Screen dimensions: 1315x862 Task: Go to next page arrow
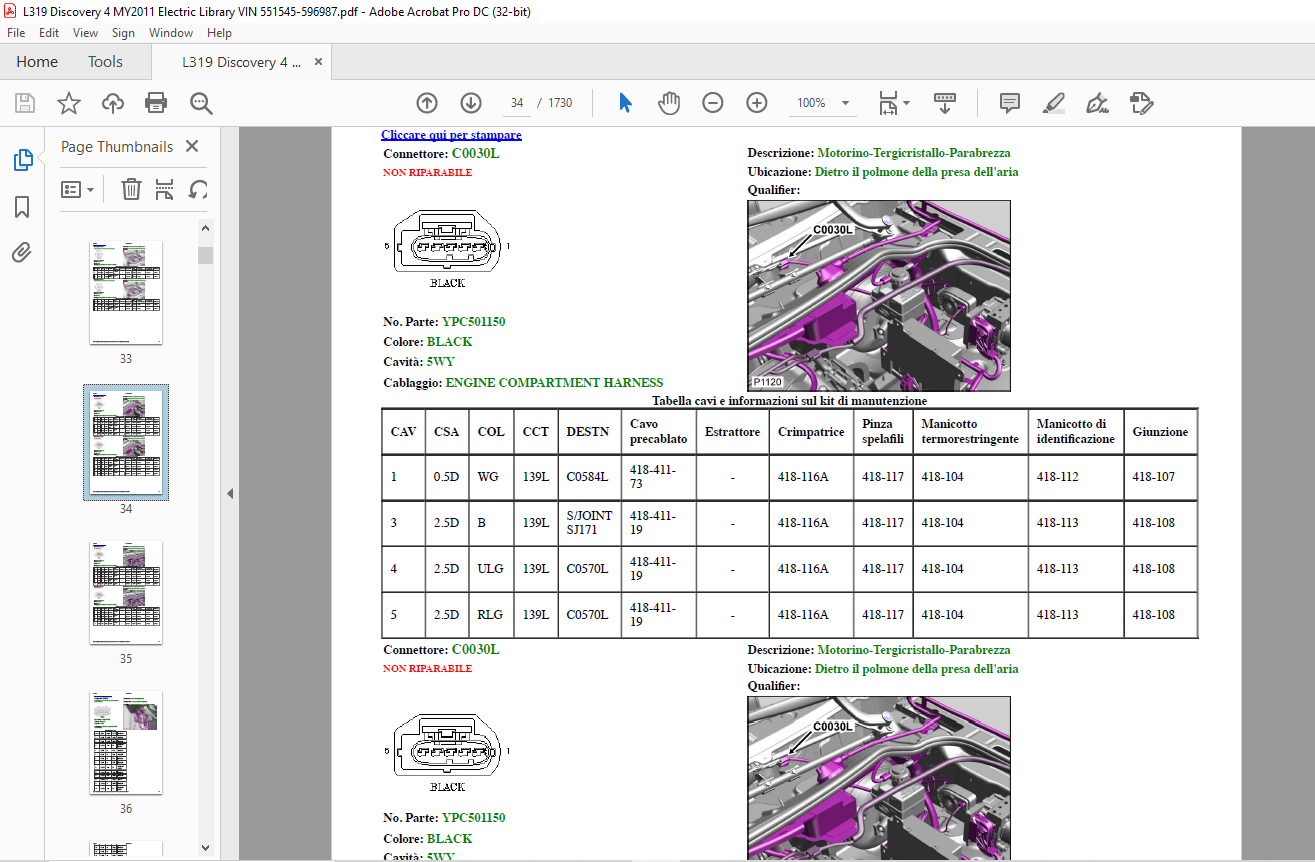click(471, 103)
